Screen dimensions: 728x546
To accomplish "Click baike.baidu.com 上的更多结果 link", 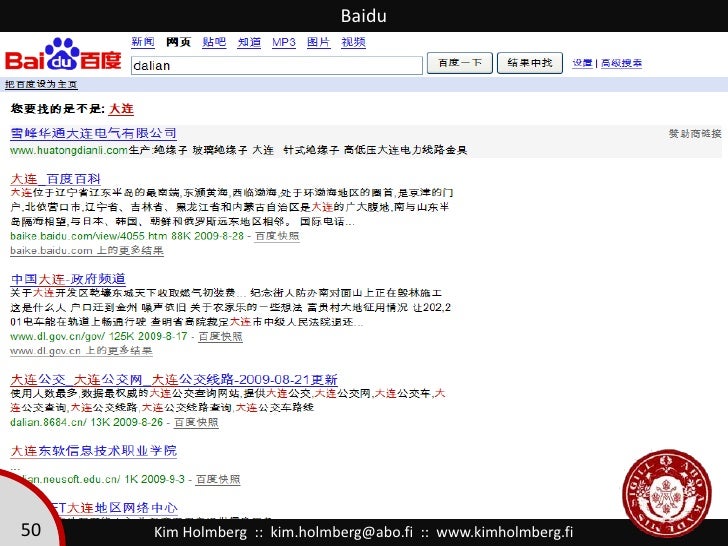I will [x=87, y=250].
